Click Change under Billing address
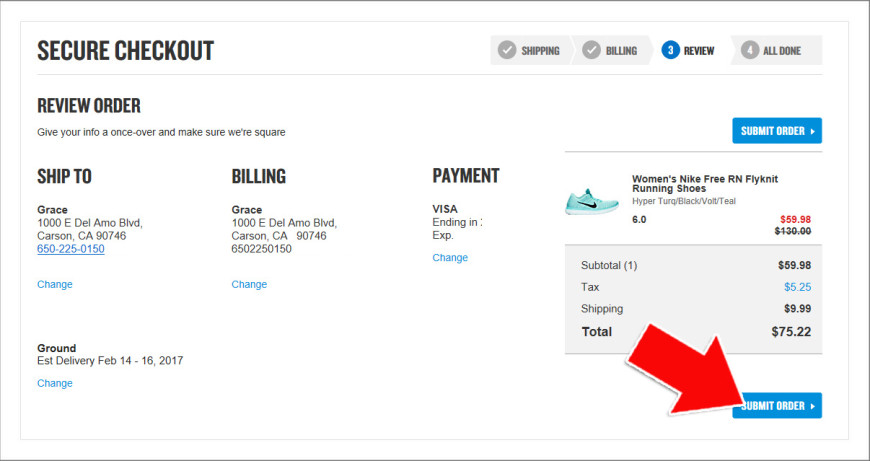The width and height of the screenshot is (870, 461). pyautogui.click(x=249, y=284)
